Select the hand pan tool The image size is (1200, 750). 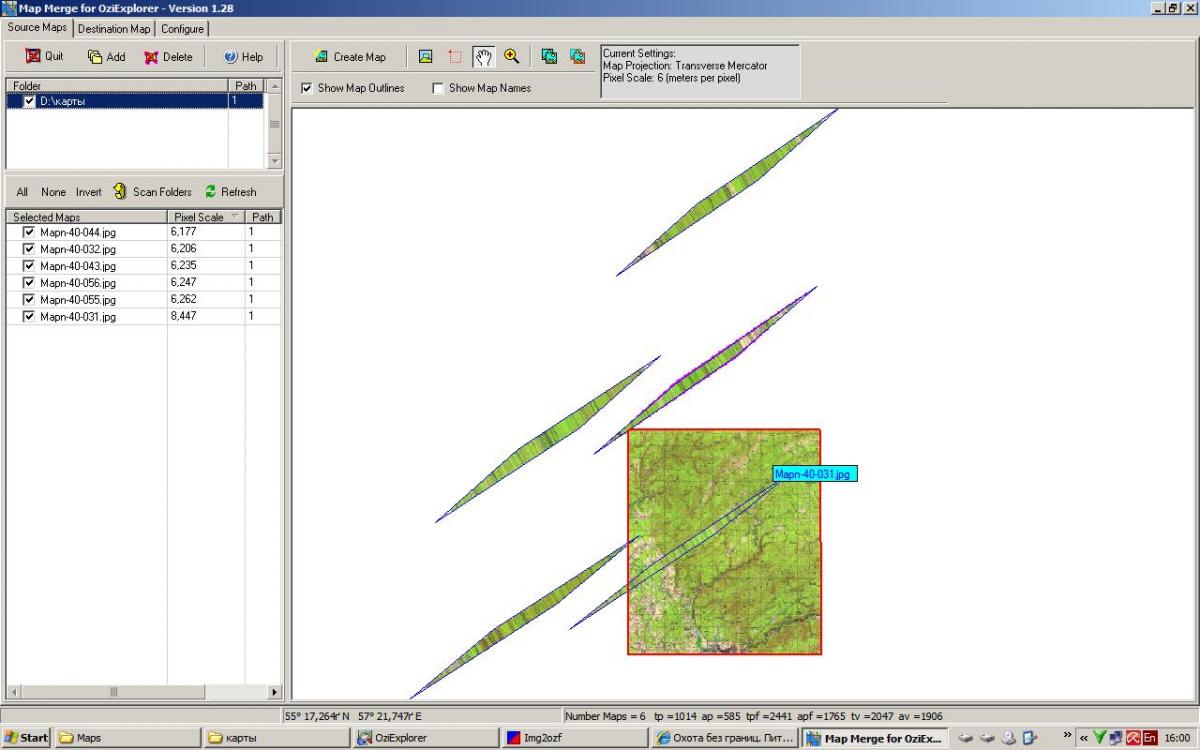pyautogui.click(x=483, y=57)
